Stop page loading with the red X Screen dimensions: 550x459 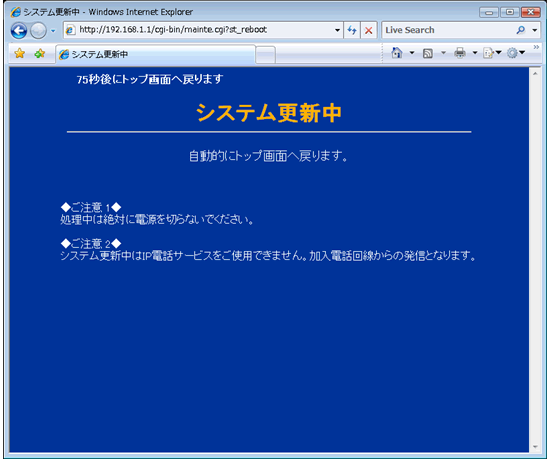[x=368, y=30]
